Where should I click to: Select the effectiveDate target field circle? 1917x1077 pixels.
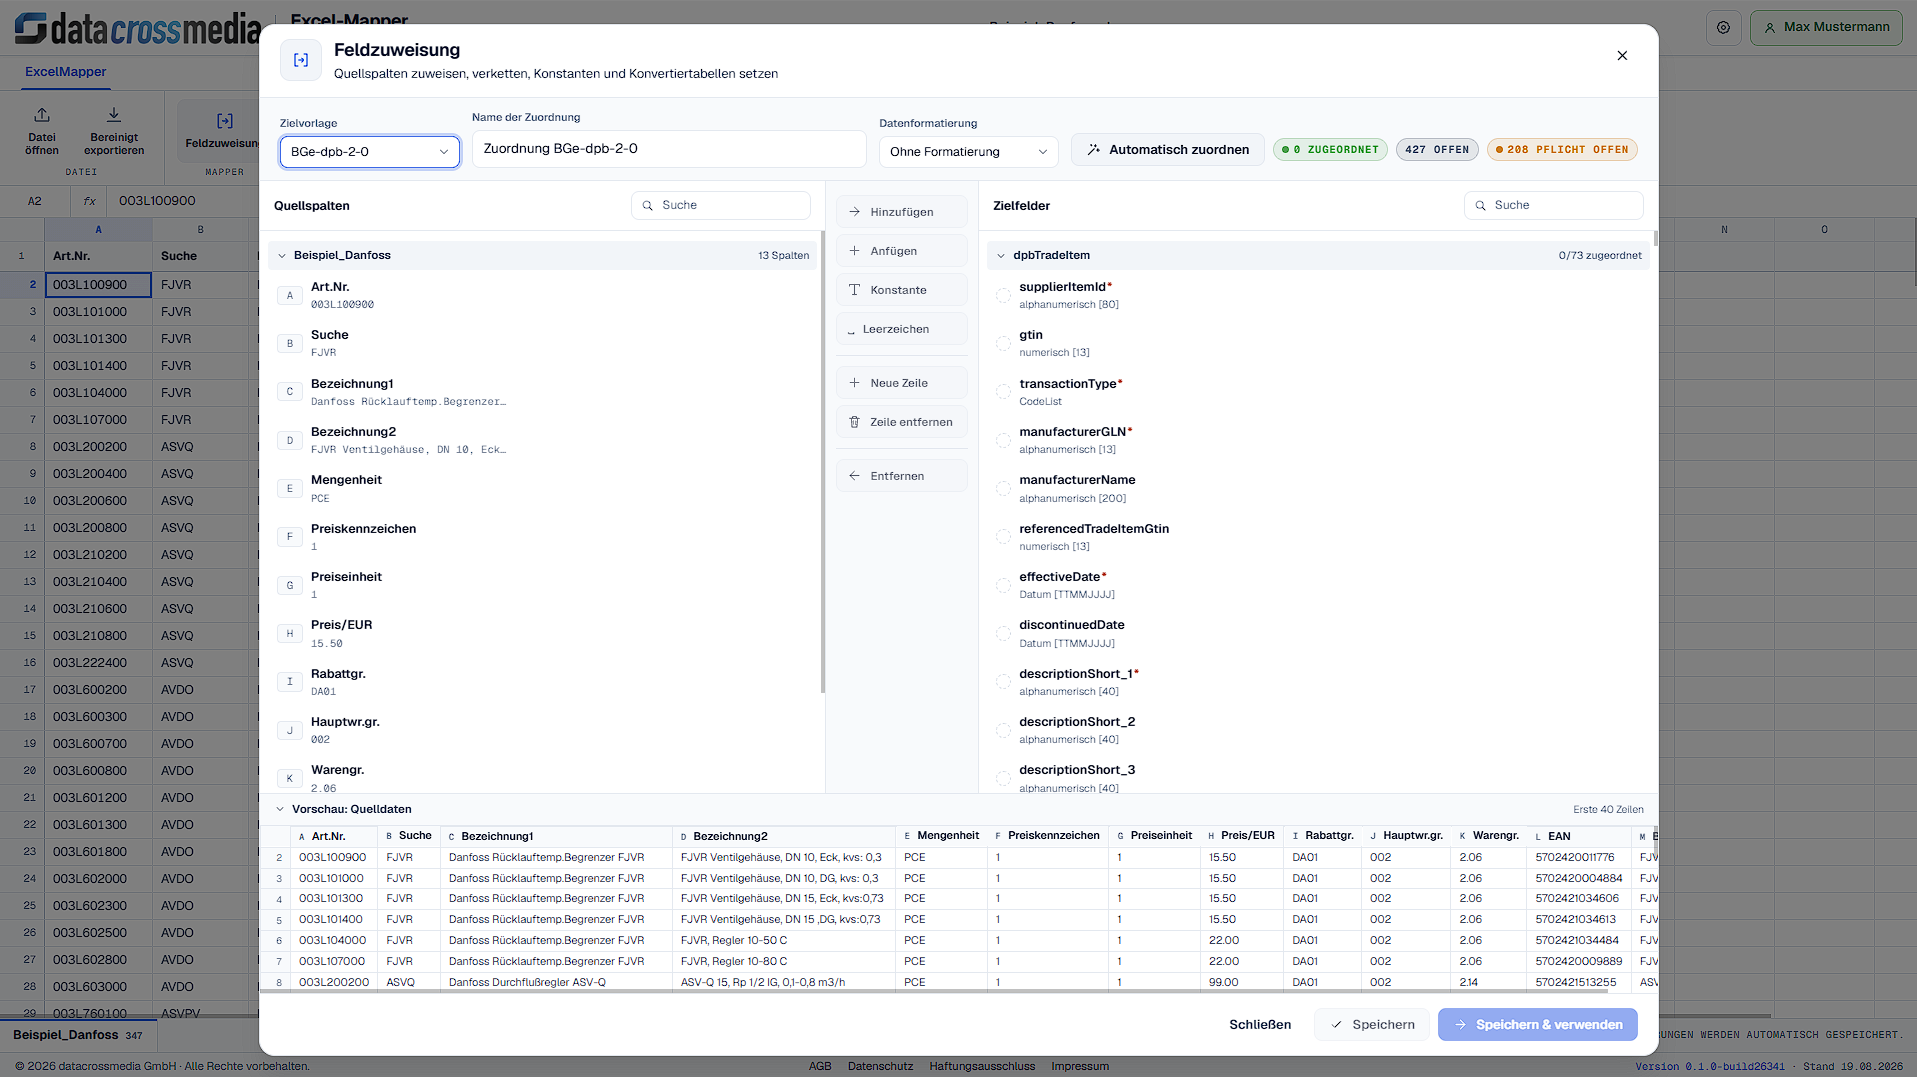[x=1003, y=586]
